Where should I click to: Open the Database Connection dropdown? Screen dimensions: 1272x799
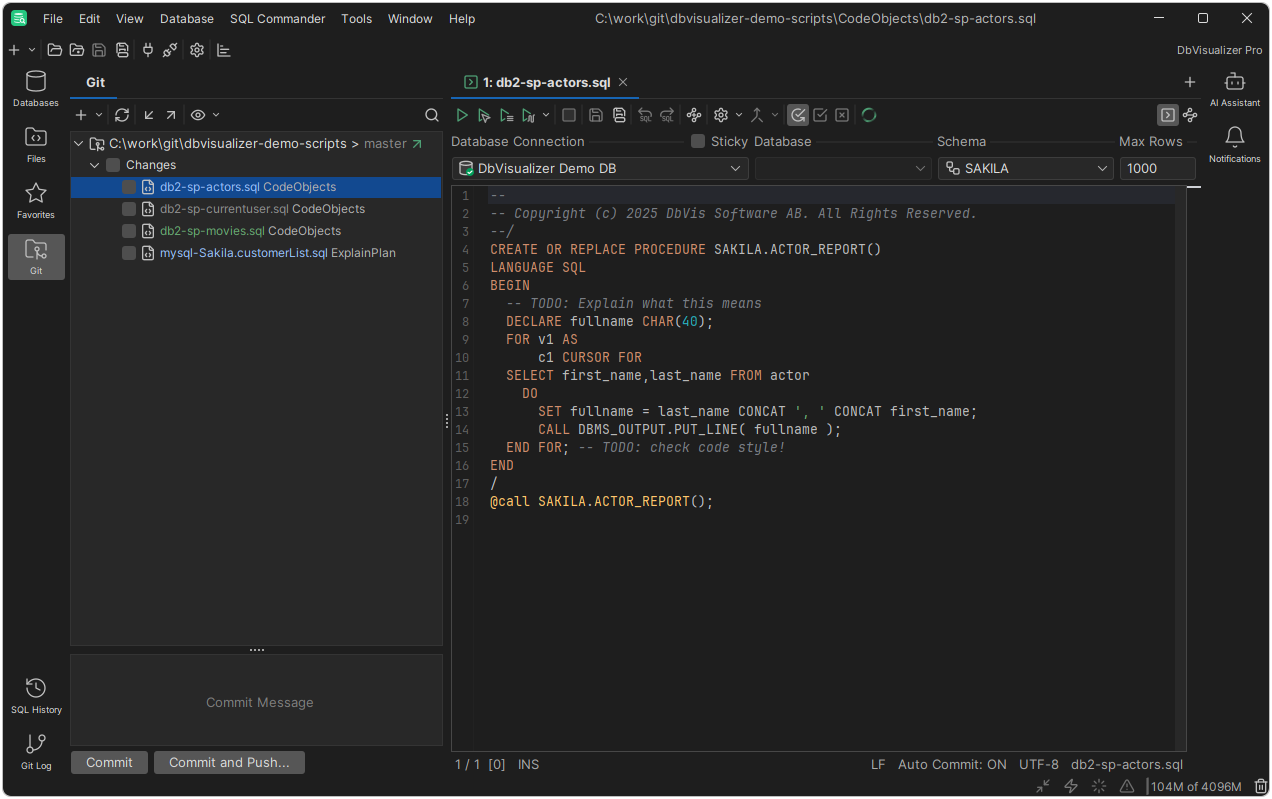(x=600, y=169)
